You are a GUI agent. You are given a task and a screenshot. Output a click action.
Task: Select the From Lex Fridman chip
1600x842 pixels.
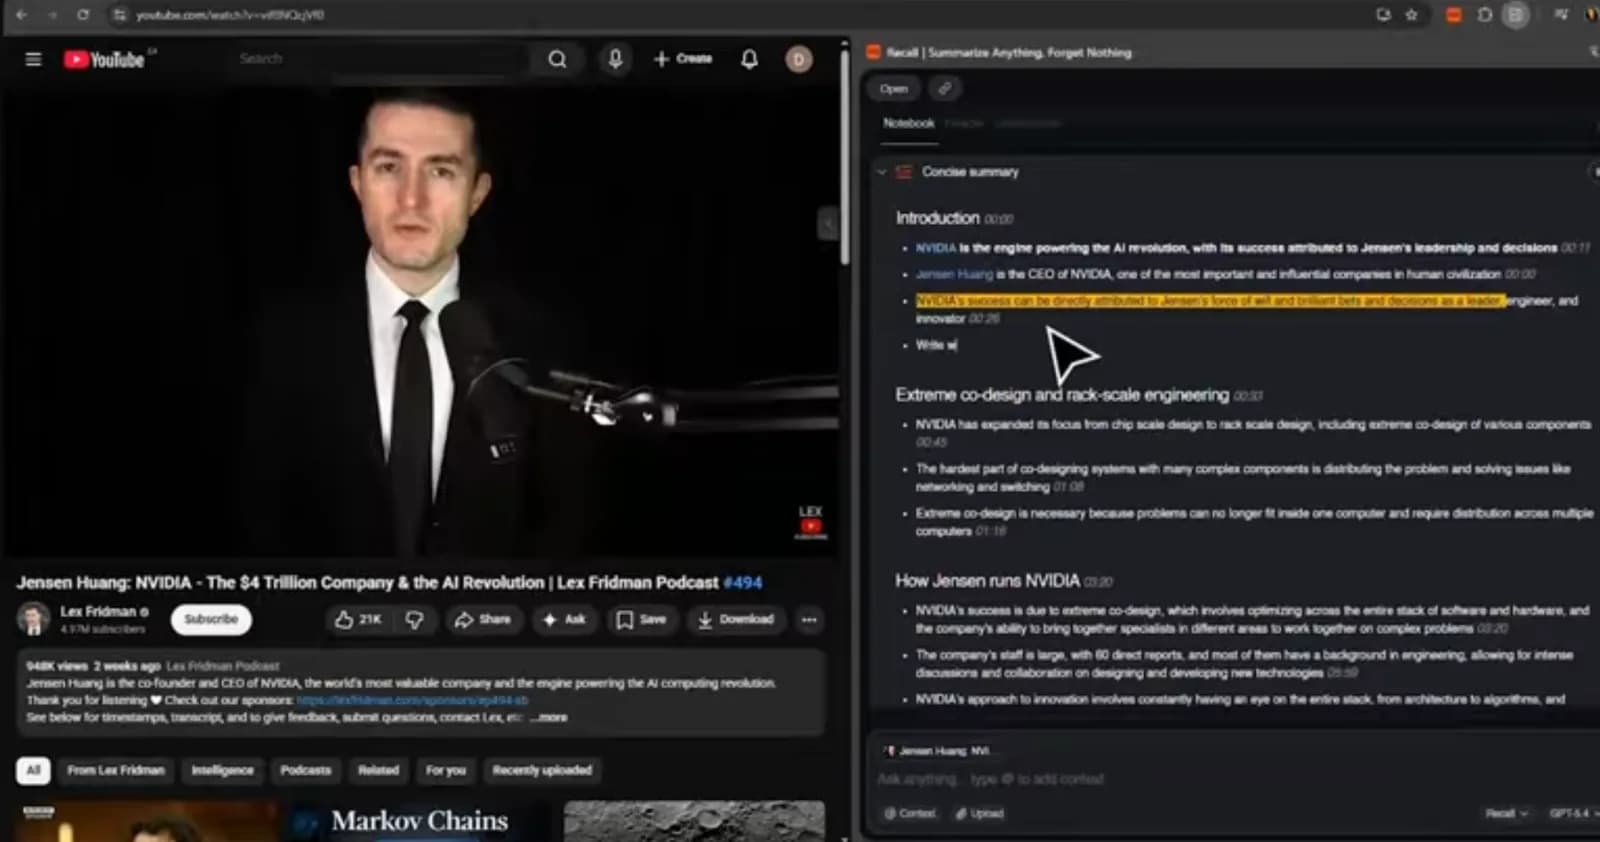(116, 770)
